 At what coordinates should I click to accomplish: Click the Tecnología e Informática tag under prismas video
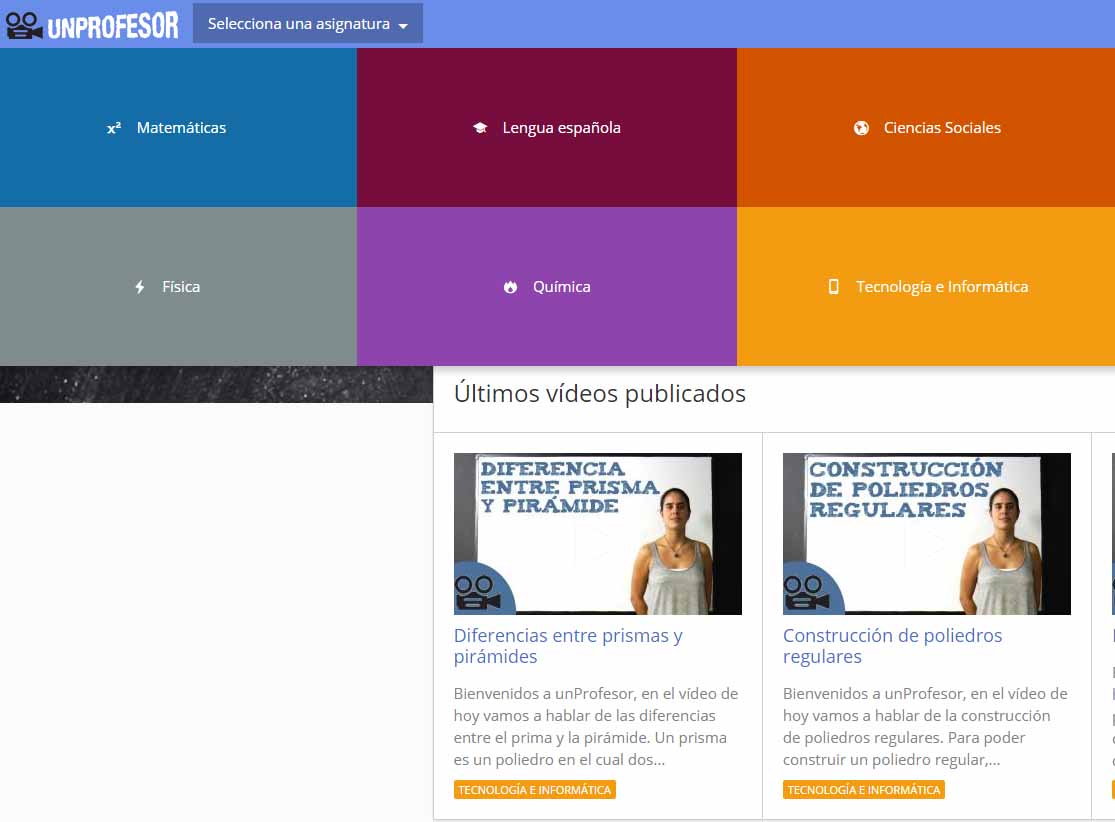click(x=536, y=789)
